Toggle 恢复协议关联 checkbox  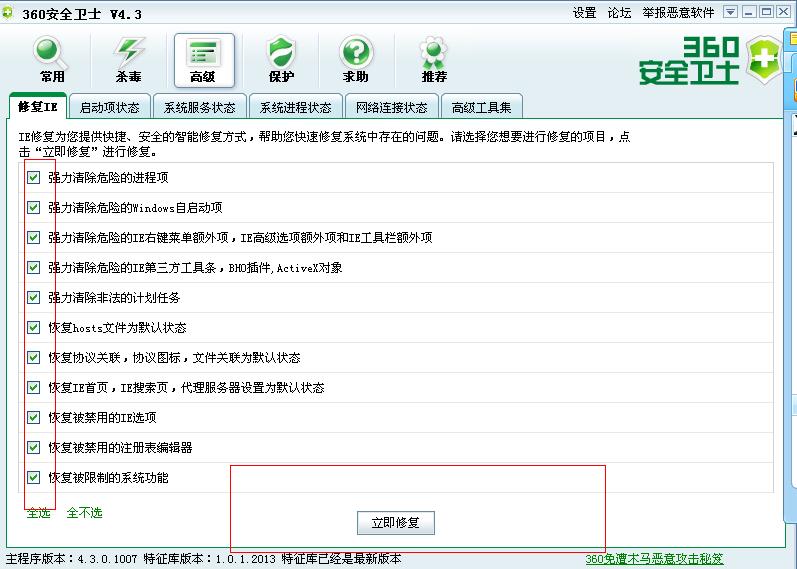[x=34, y=357]
